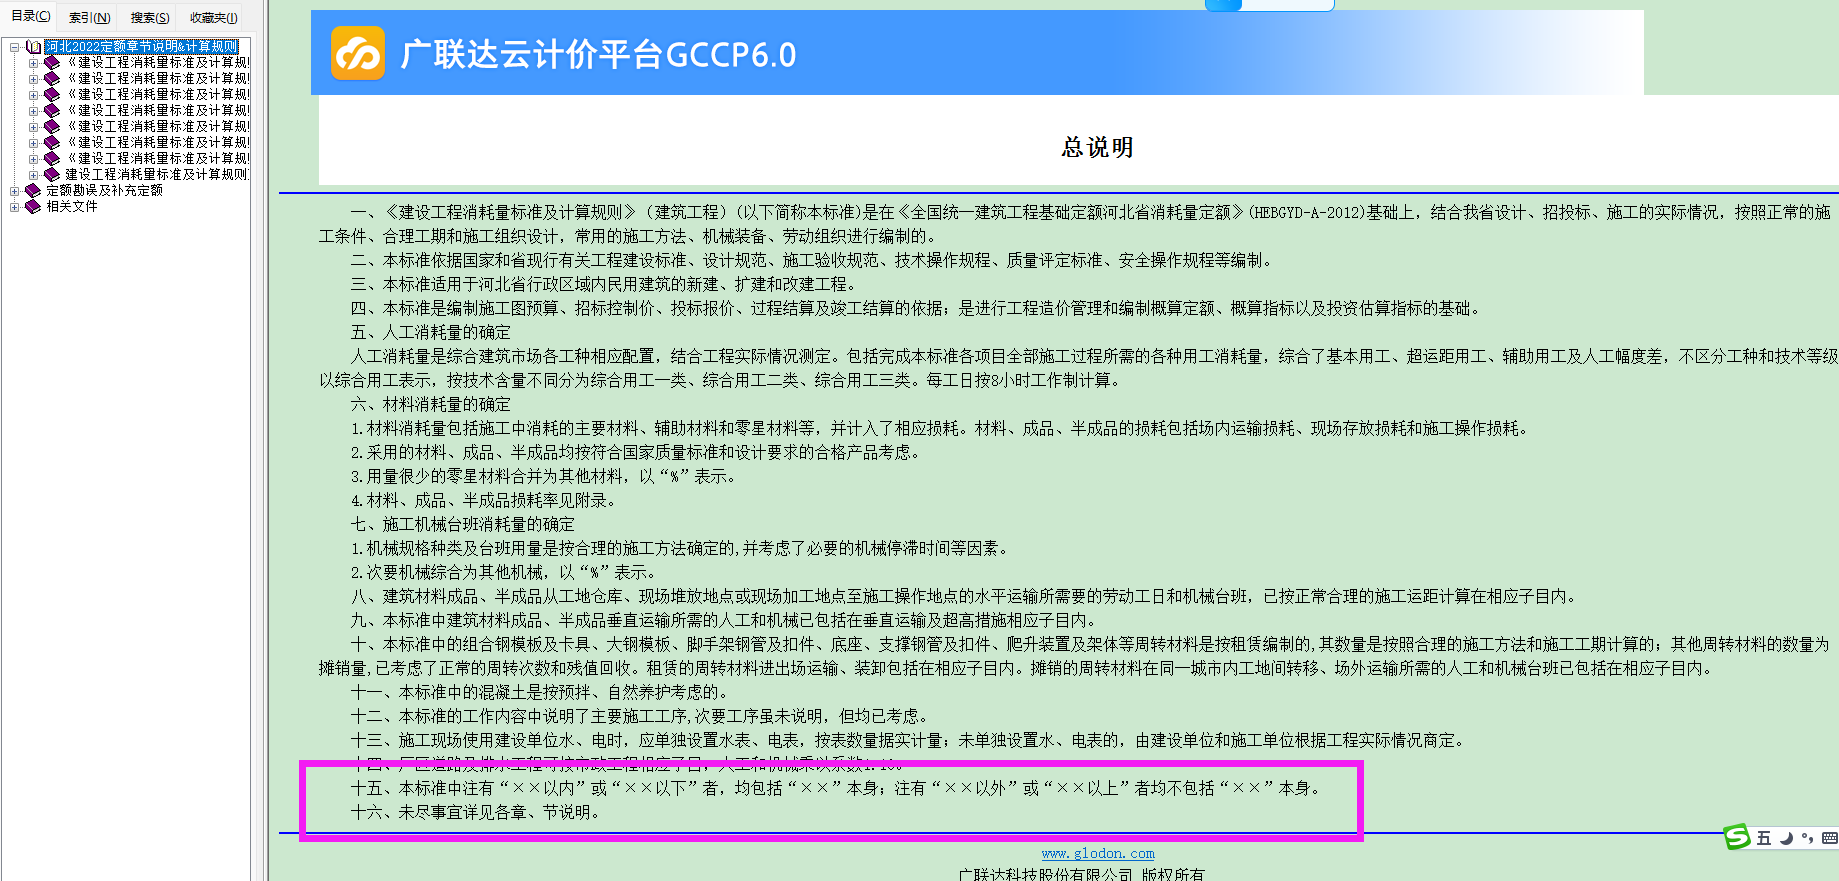Click paragraph 九、本标准中建筑材料成品
The height and width of the screenshot is (881, 1839).
tap(726, 620)
